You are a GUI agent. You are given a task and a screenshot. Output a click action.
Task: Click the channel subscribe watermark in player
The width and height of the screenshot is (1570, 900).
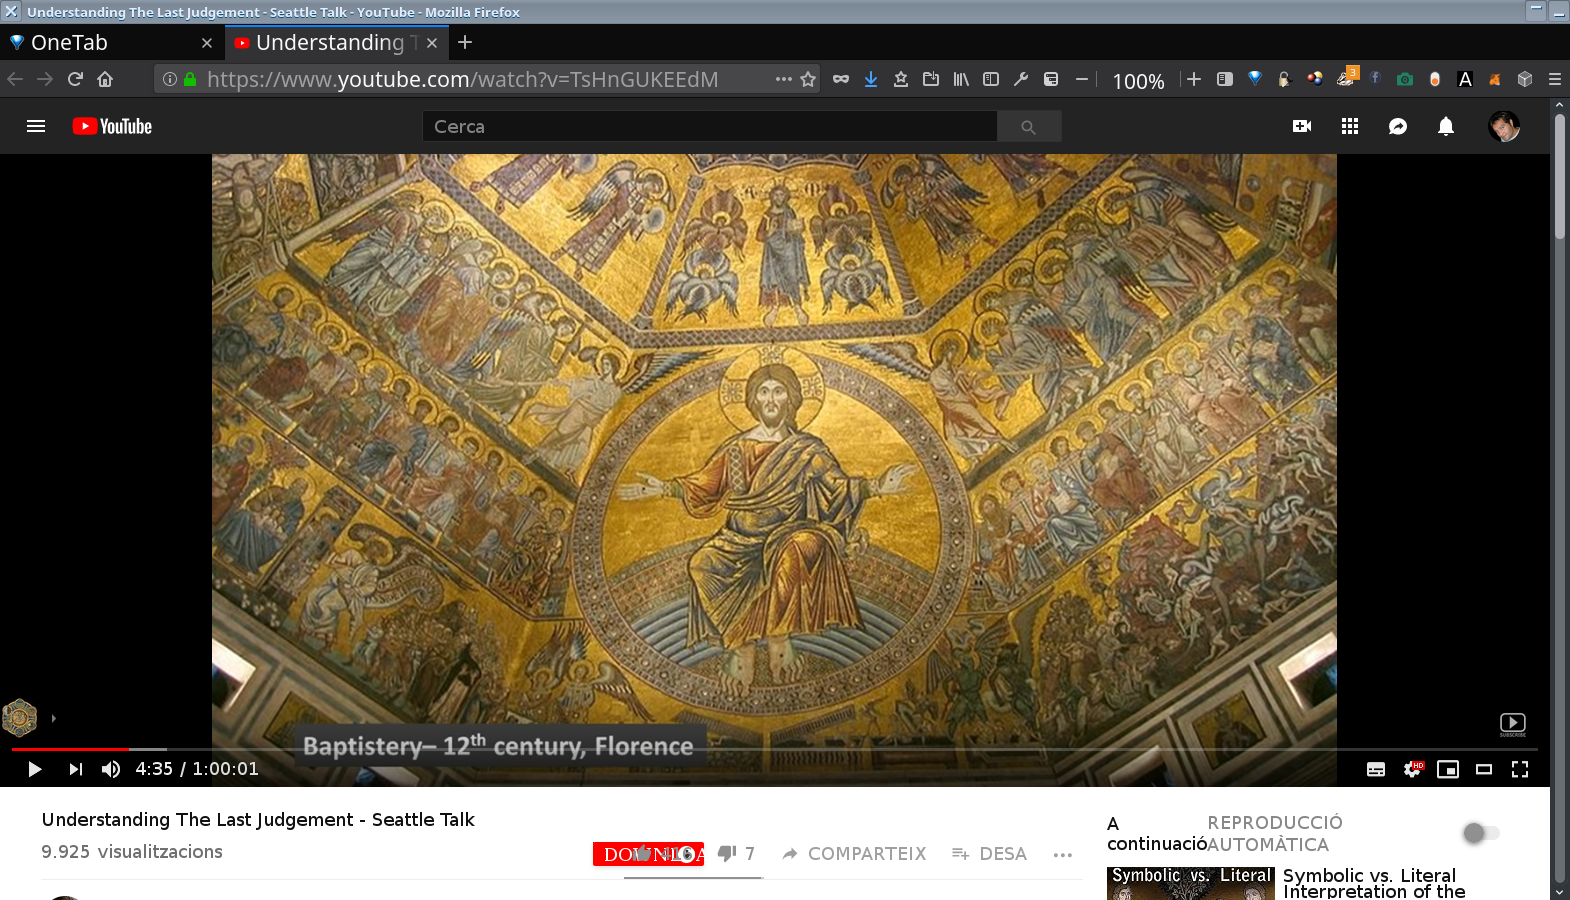[x=1513, y=724]
